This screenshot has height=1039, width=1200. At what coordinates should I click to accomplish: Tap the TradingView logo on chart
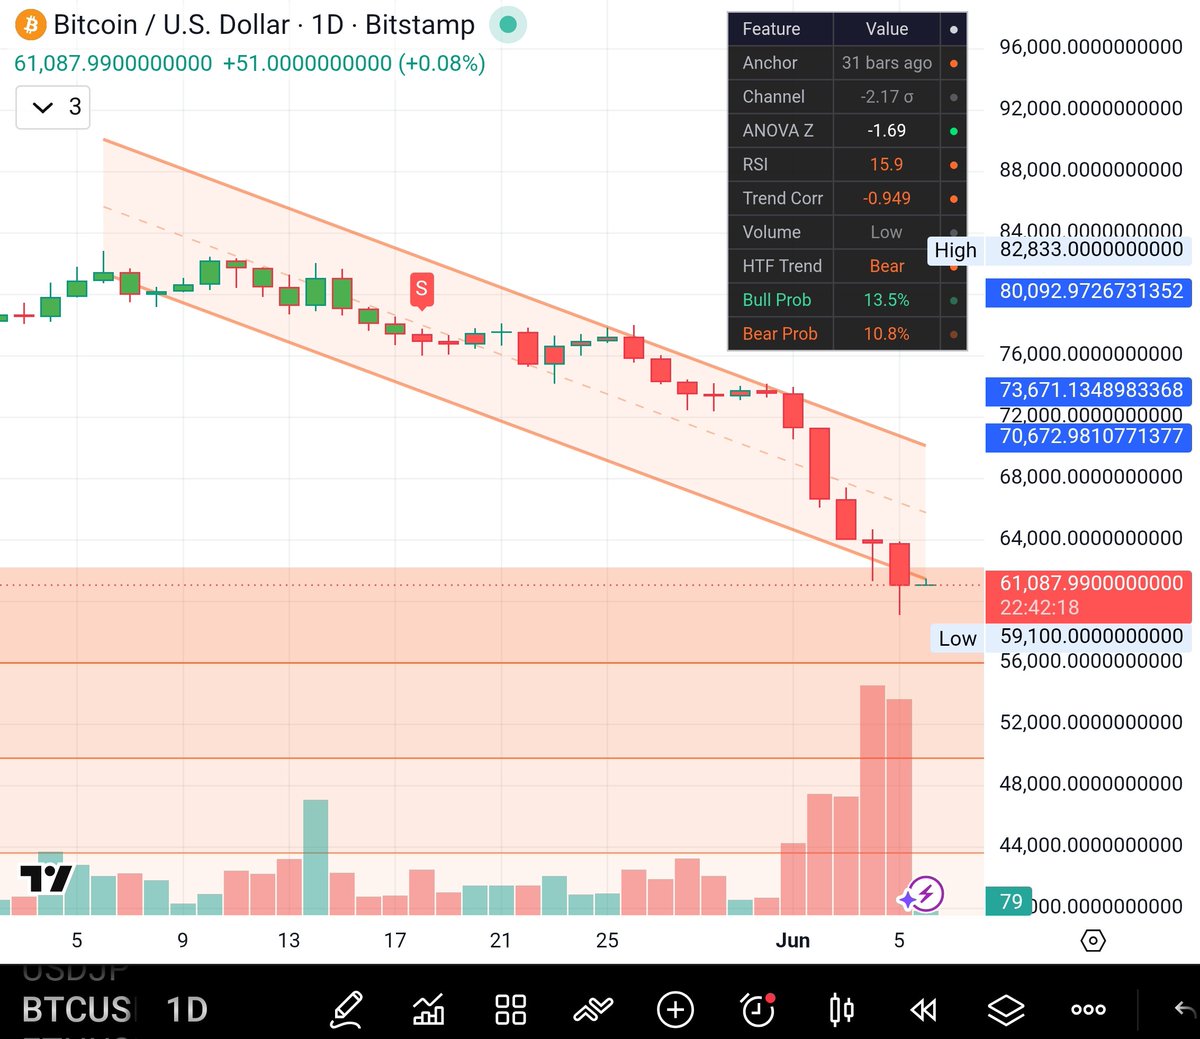[46, 878]
